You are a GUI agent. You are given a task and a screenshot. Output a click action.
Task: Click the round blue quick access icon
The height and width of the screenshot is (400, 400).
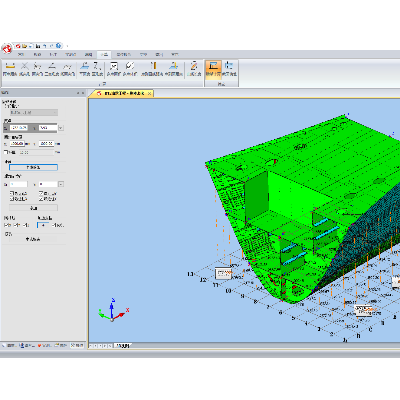coord(59,46)
